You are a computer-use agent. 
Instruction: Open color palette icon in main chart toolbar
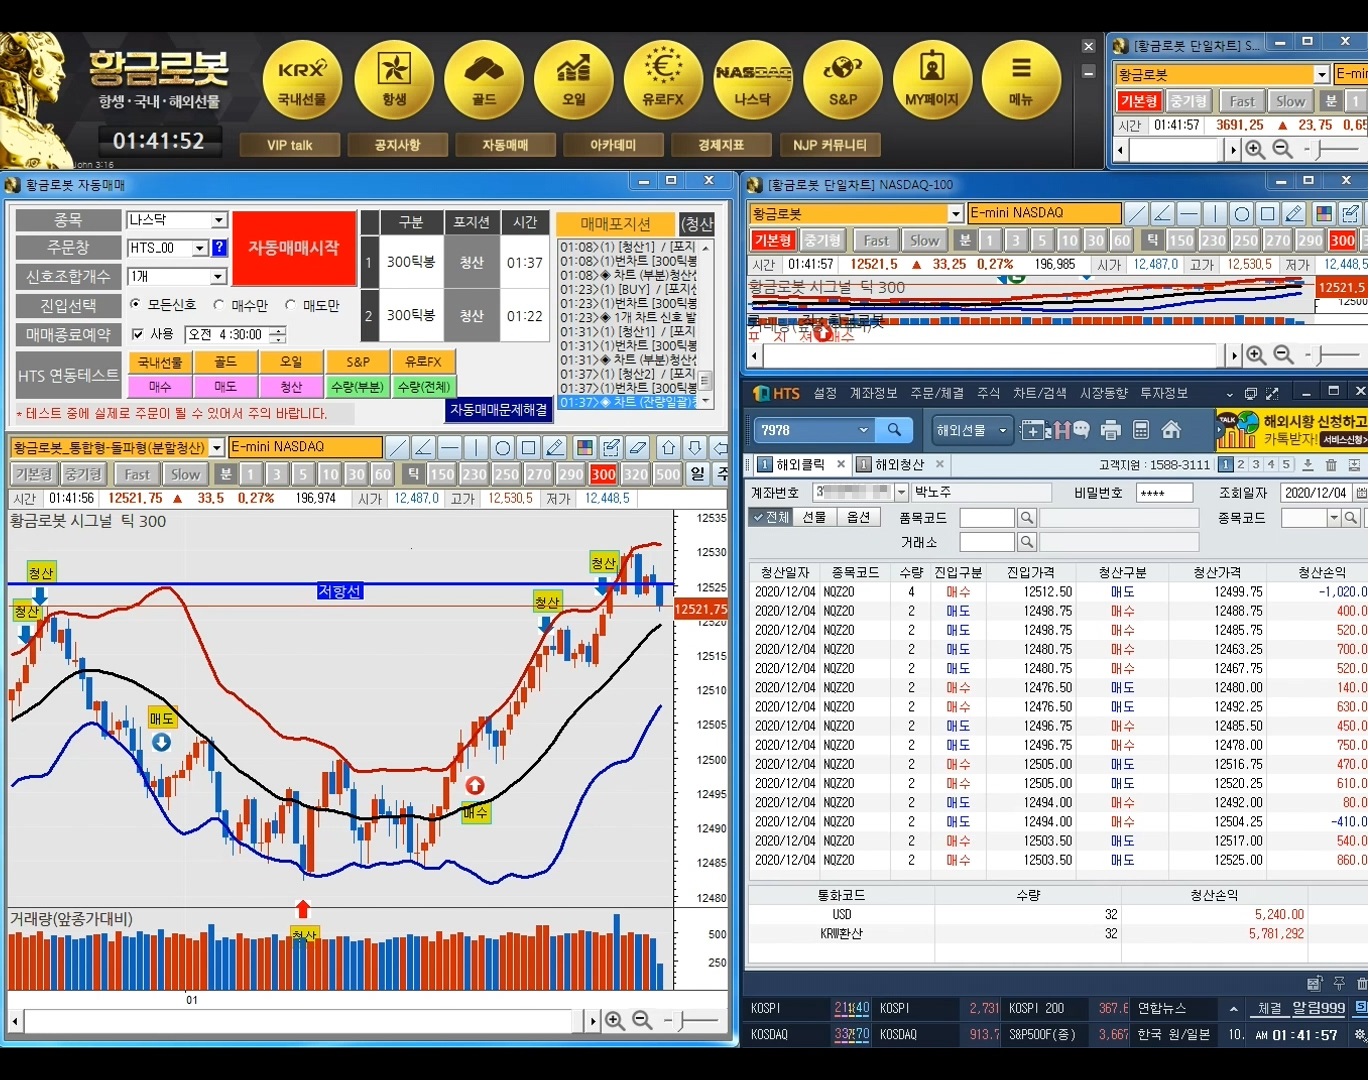click(585, 447)
